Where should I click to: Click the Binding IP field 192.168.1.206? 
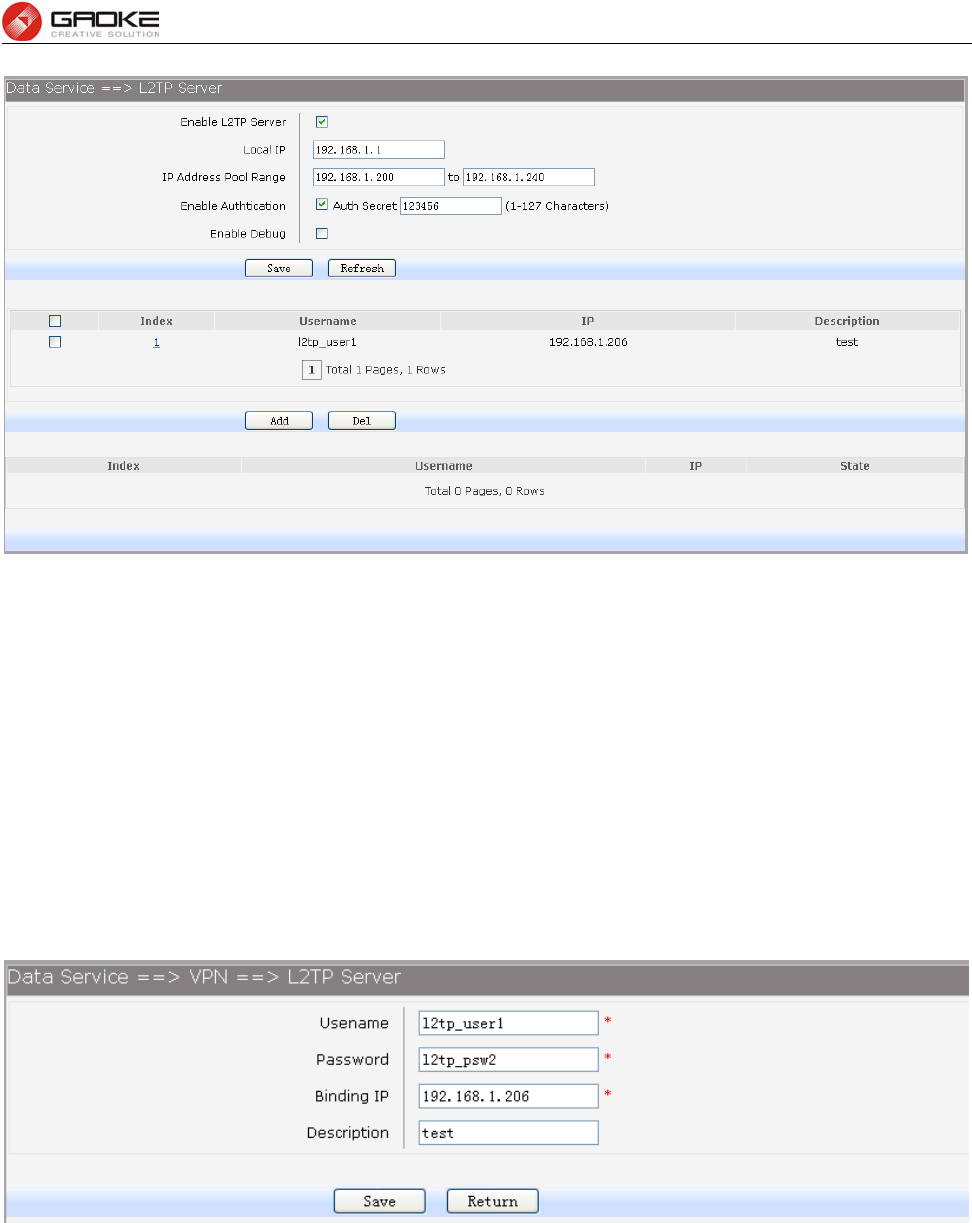tap(508, 1096)
